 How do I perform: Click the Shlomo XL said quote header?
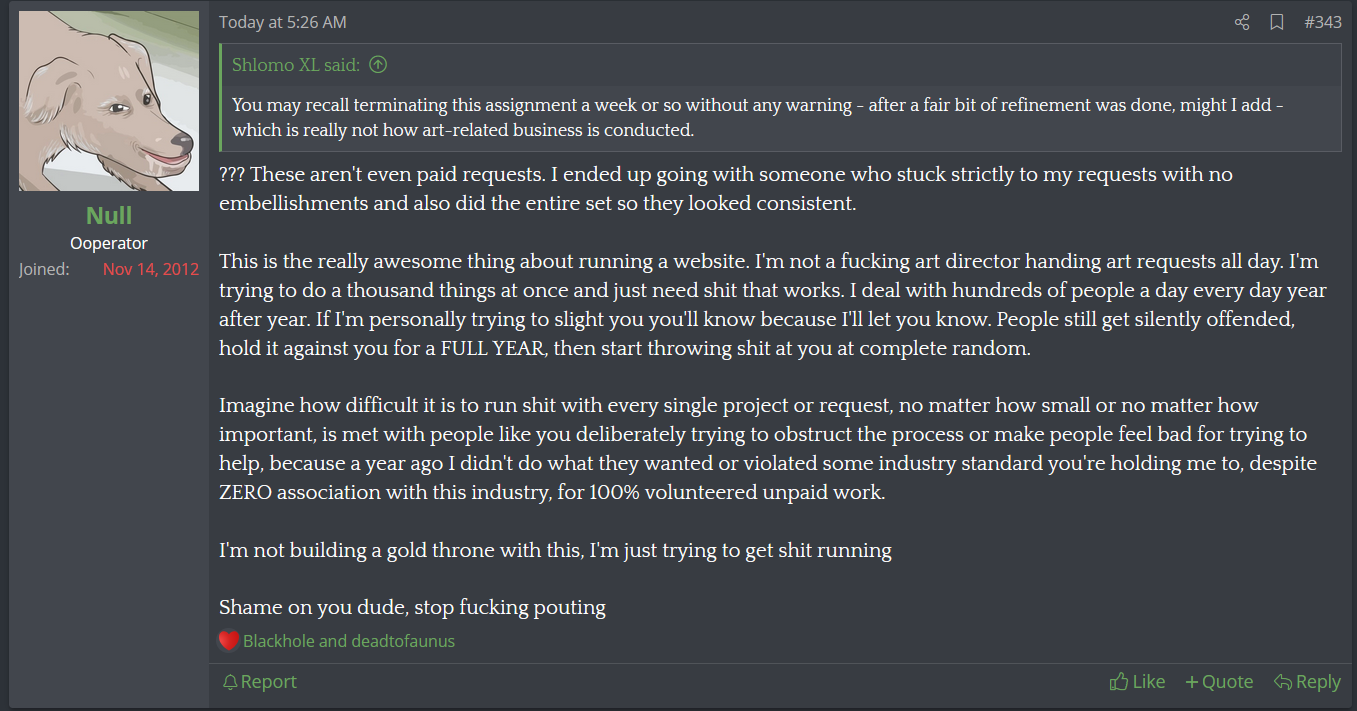pos(296,65)
